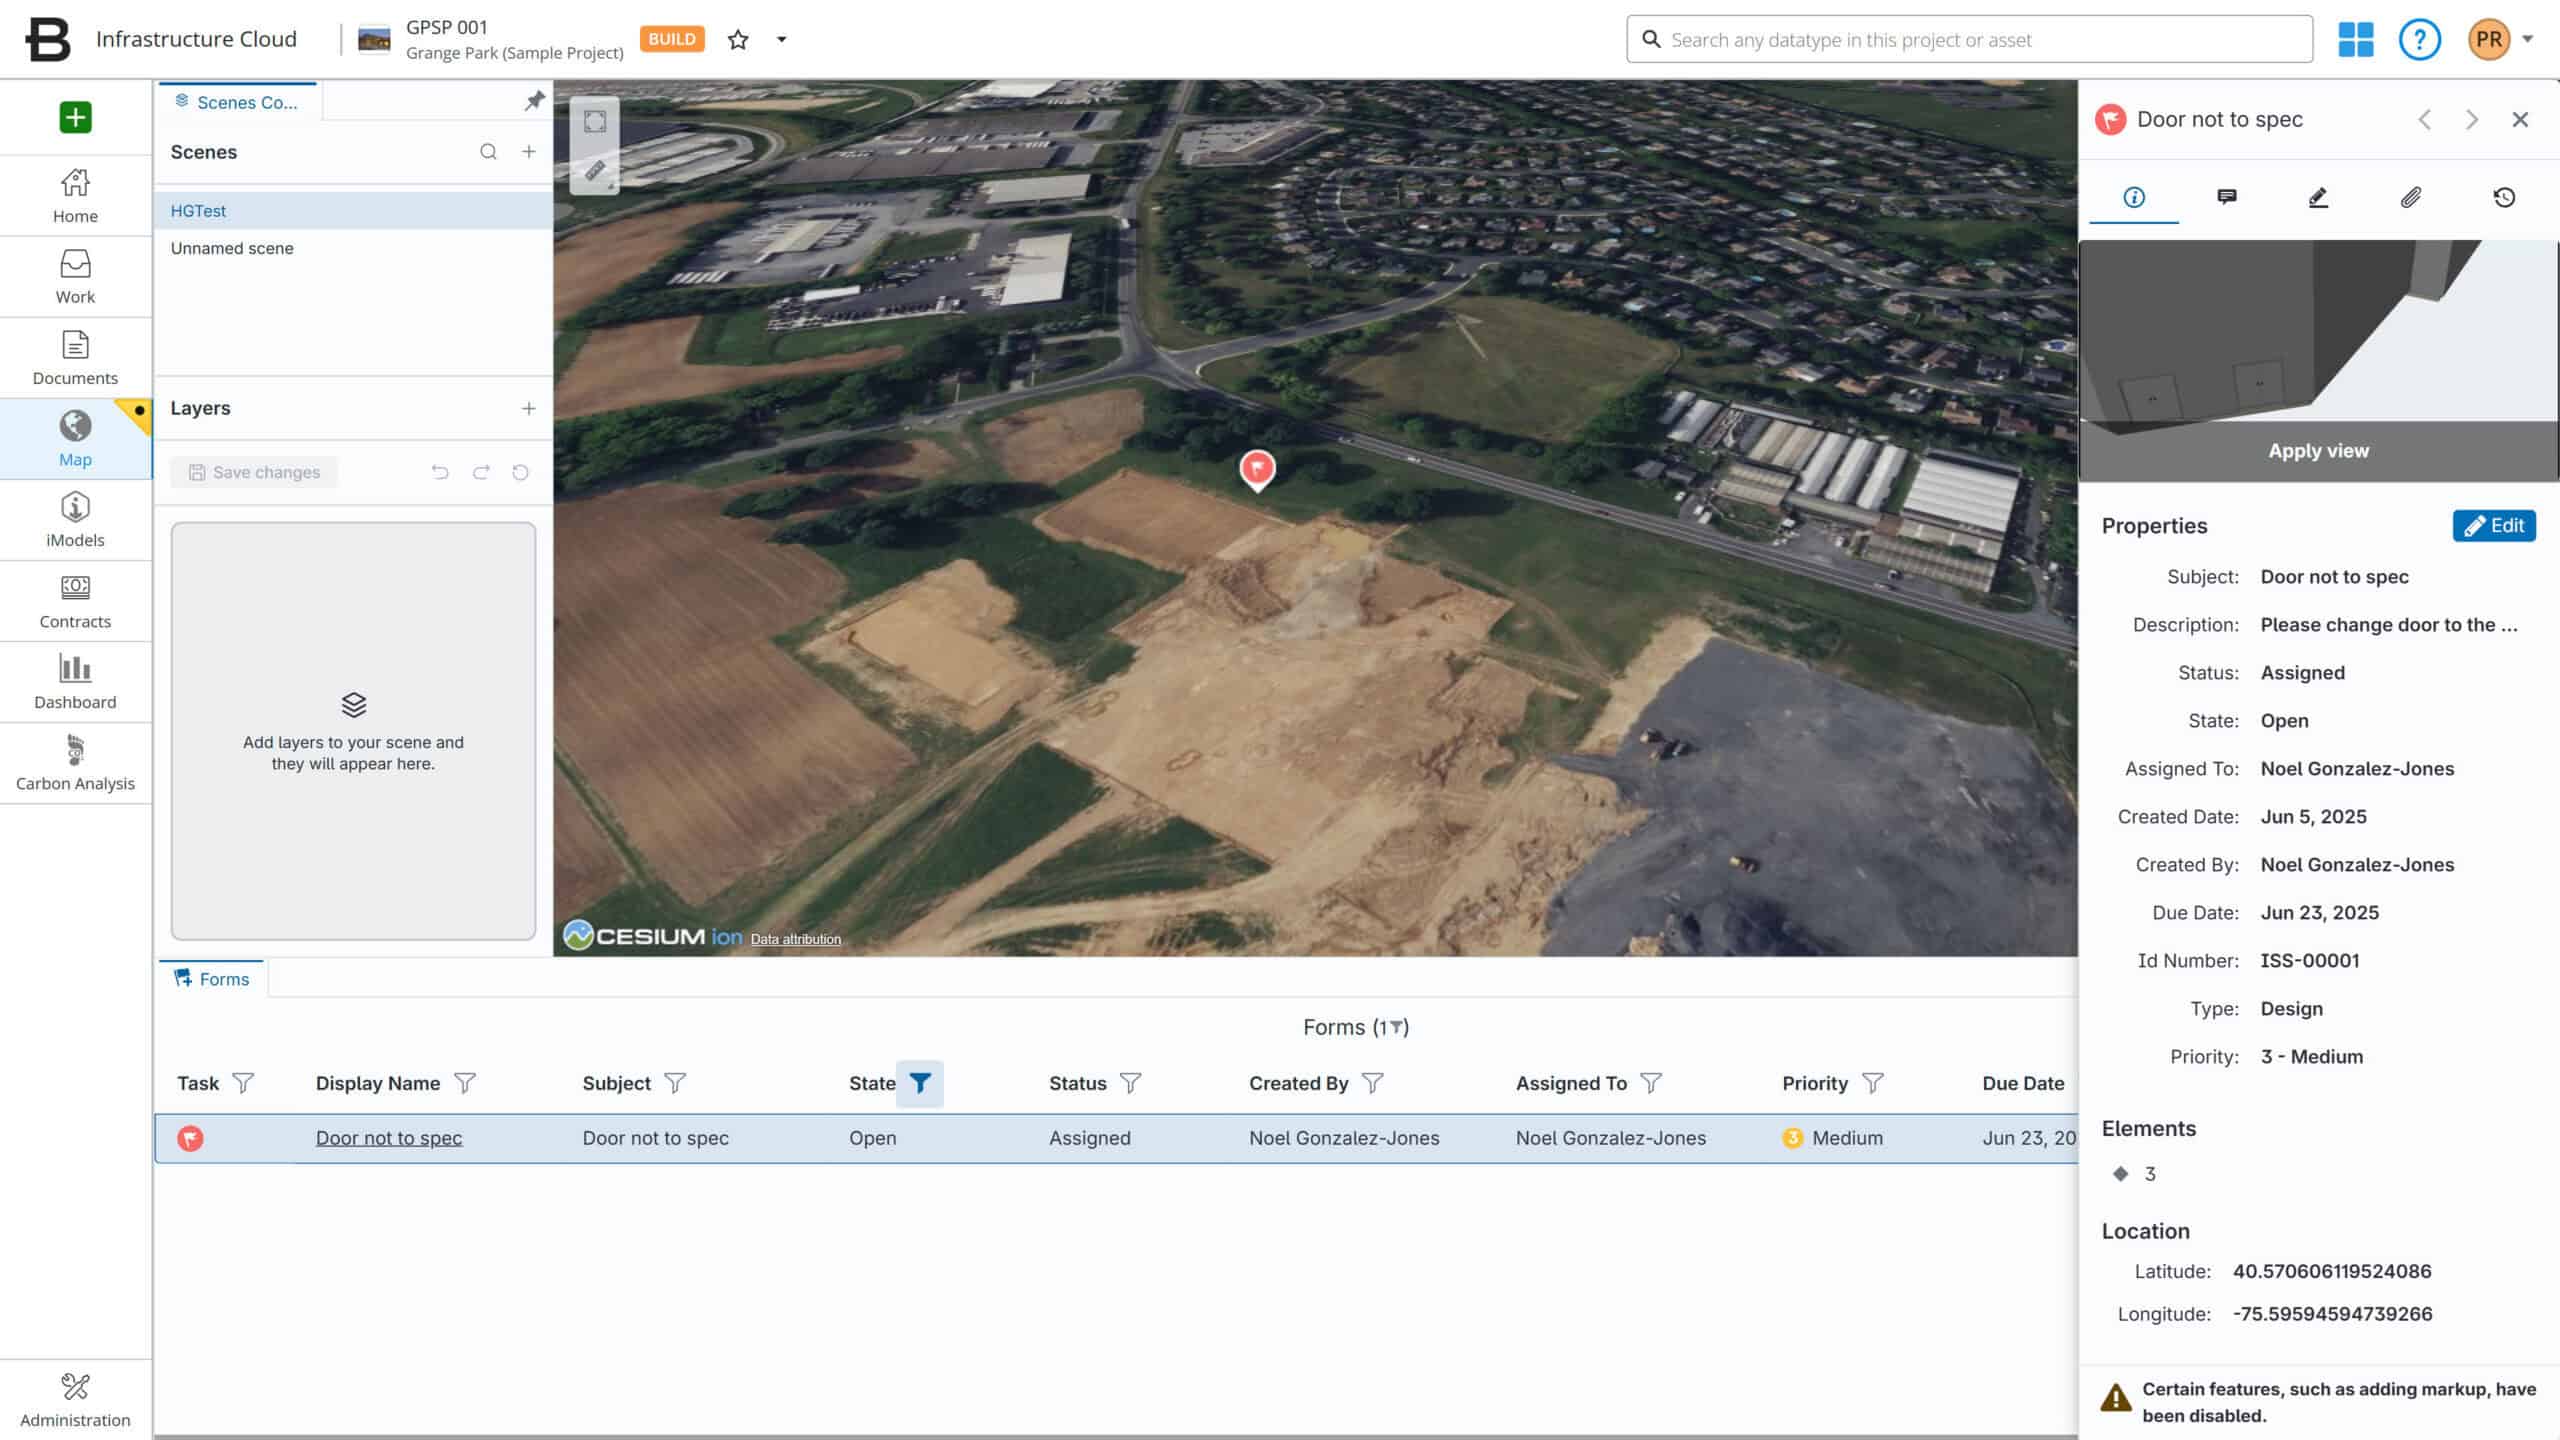2560x1440 pixels.
Task: Add a new scene with plus
Action: pyautogui.click(x=529, y=152)
